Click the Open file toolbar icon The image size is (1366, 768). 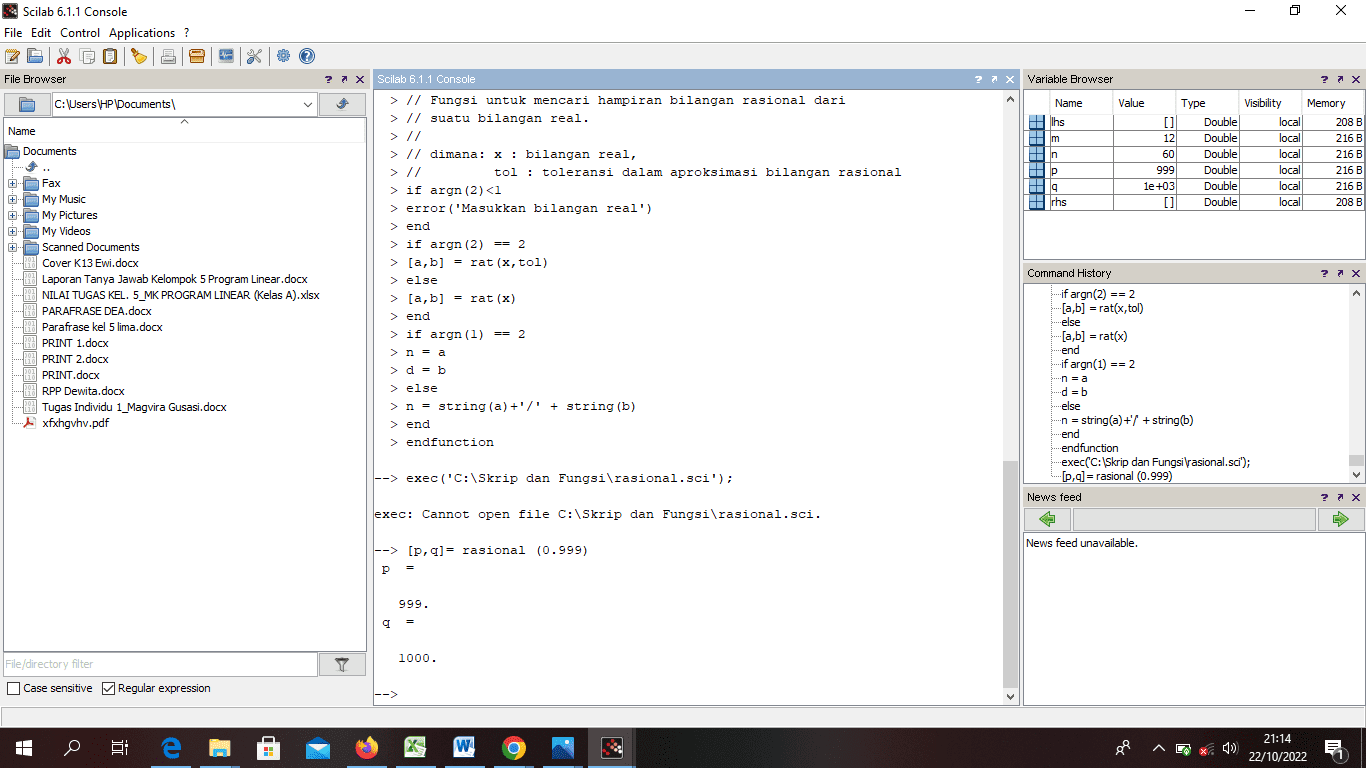[35, 56]
